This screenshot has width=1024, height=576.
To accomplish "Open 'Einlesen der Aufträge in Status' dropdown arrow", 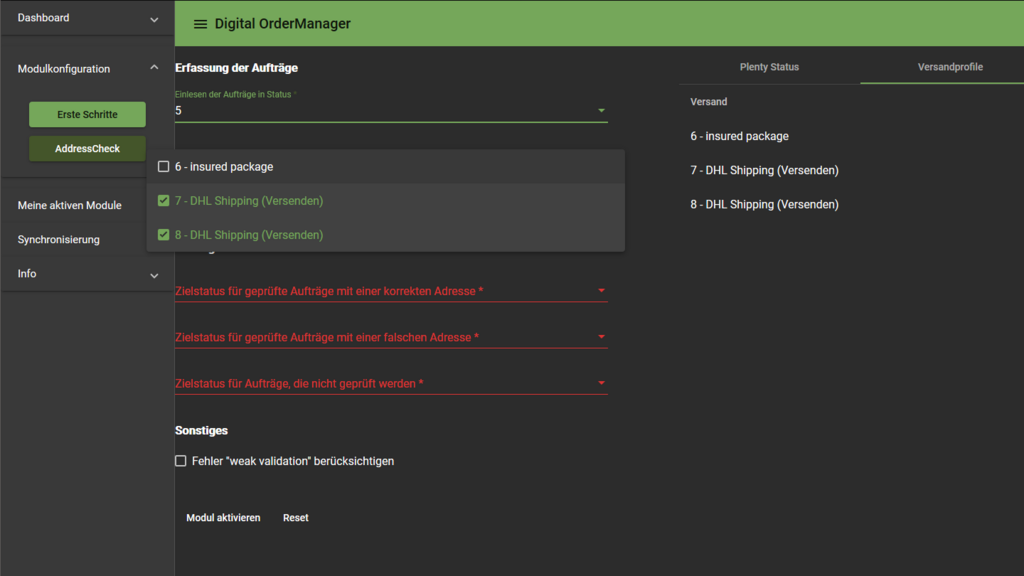I will click(601, 111).
